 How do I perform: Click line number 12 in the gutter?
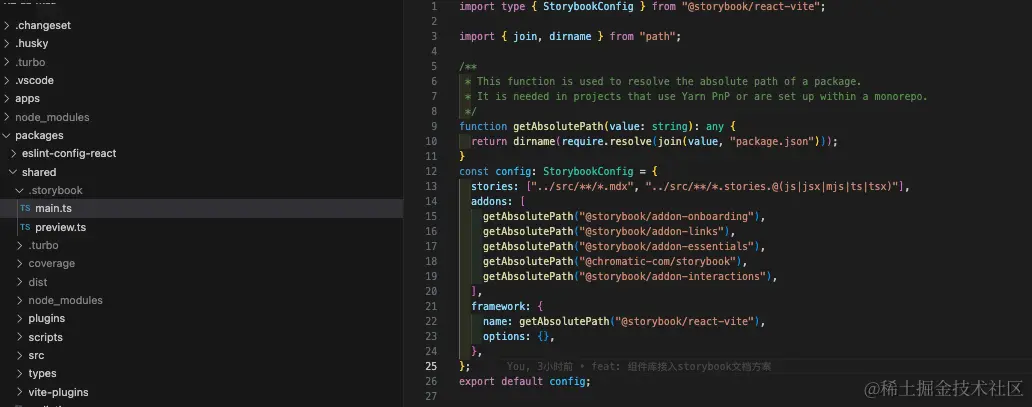[x=431, y=171]
